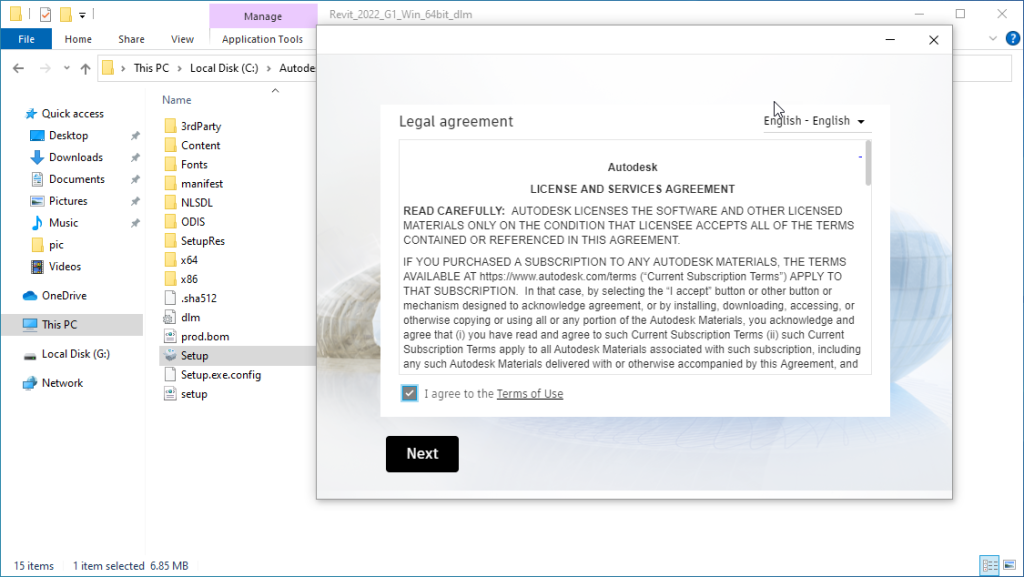1024x577 pixels.
Task: Select OneDrive in the navigation pane
Action: pos(64,296)
